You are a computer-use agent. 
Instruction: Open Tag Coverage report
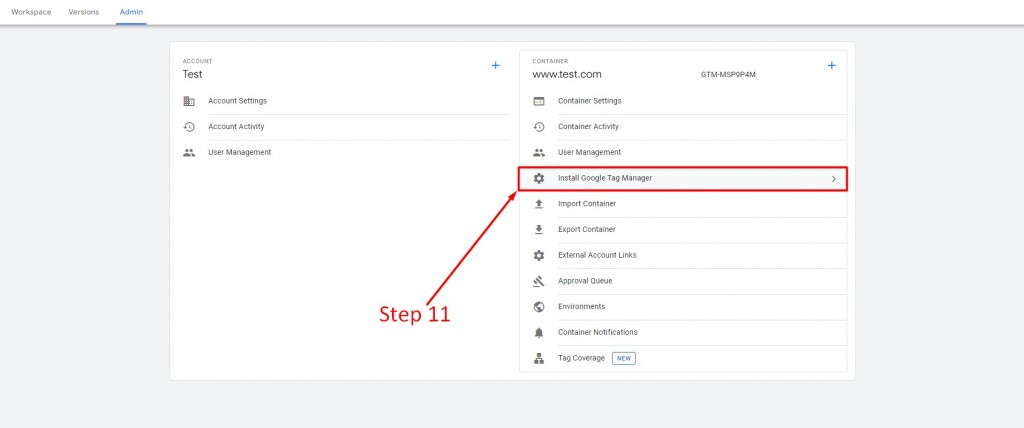point(581,358)
